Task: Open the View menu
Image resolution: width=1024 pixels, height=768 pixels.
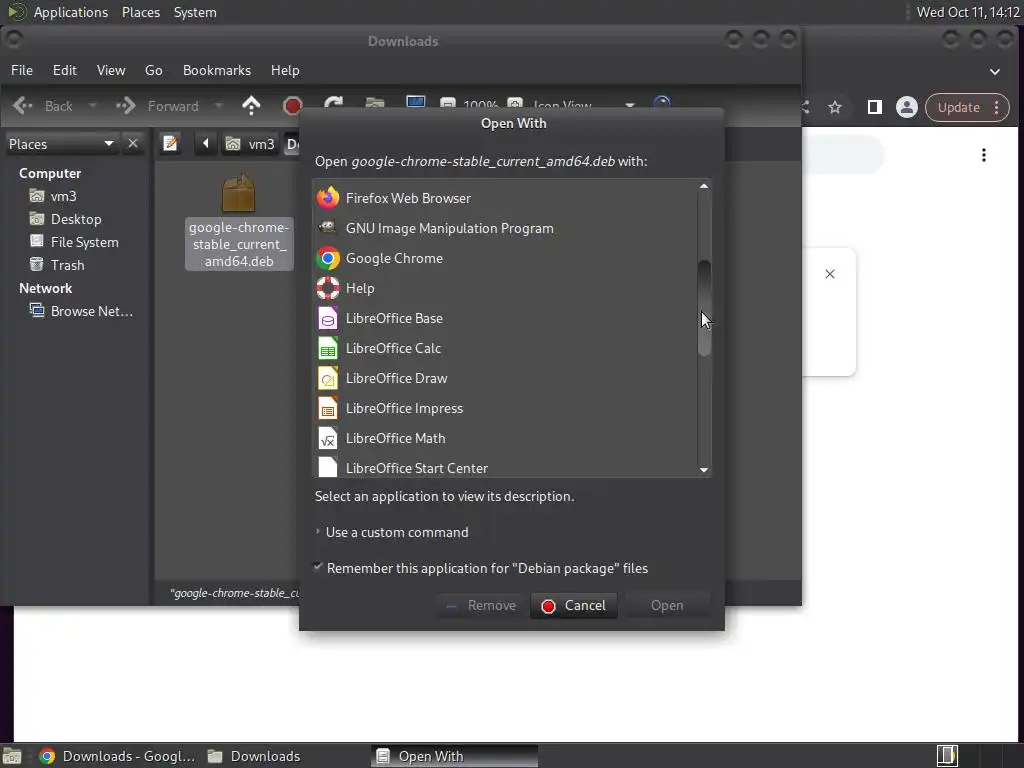Action: click(x=111, y=70)
